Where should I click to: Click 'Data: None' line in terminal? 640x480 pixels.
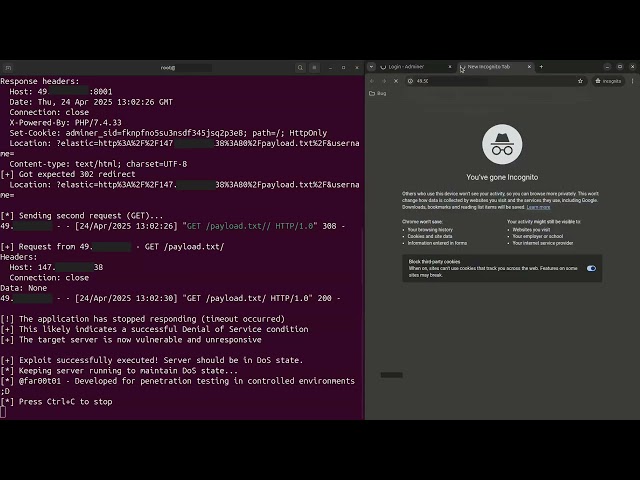coord(23,288)
